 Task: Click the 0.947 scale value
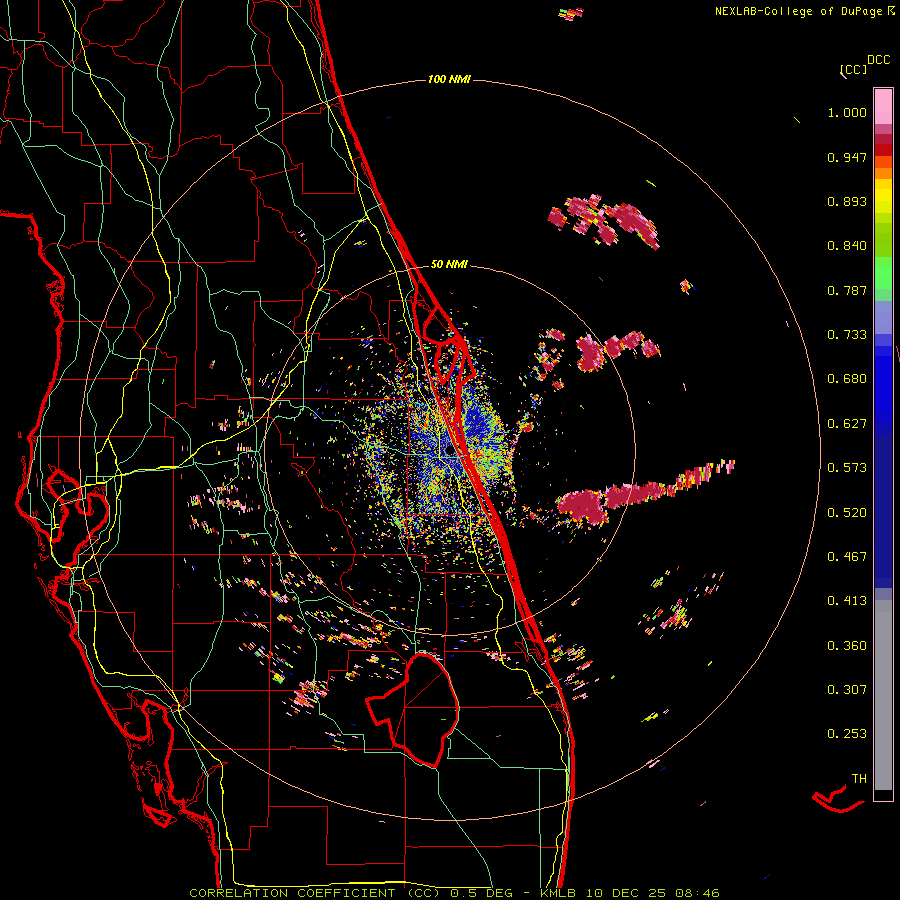847,157
